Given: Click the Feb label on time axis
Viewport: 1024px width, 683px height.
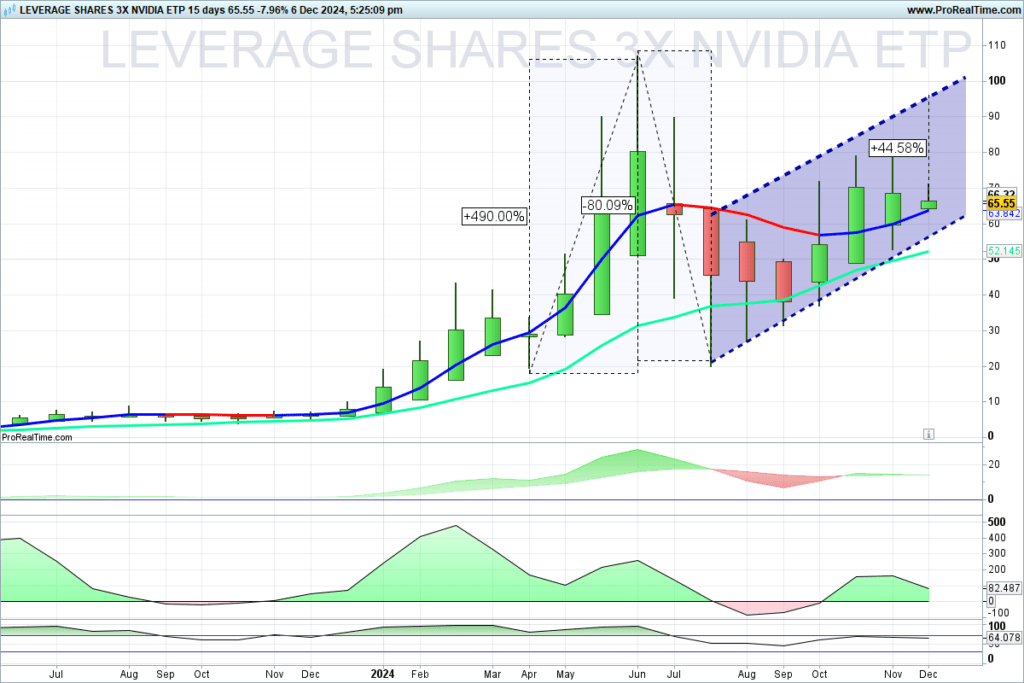Looking at the screenshot, I should [420, 674].
